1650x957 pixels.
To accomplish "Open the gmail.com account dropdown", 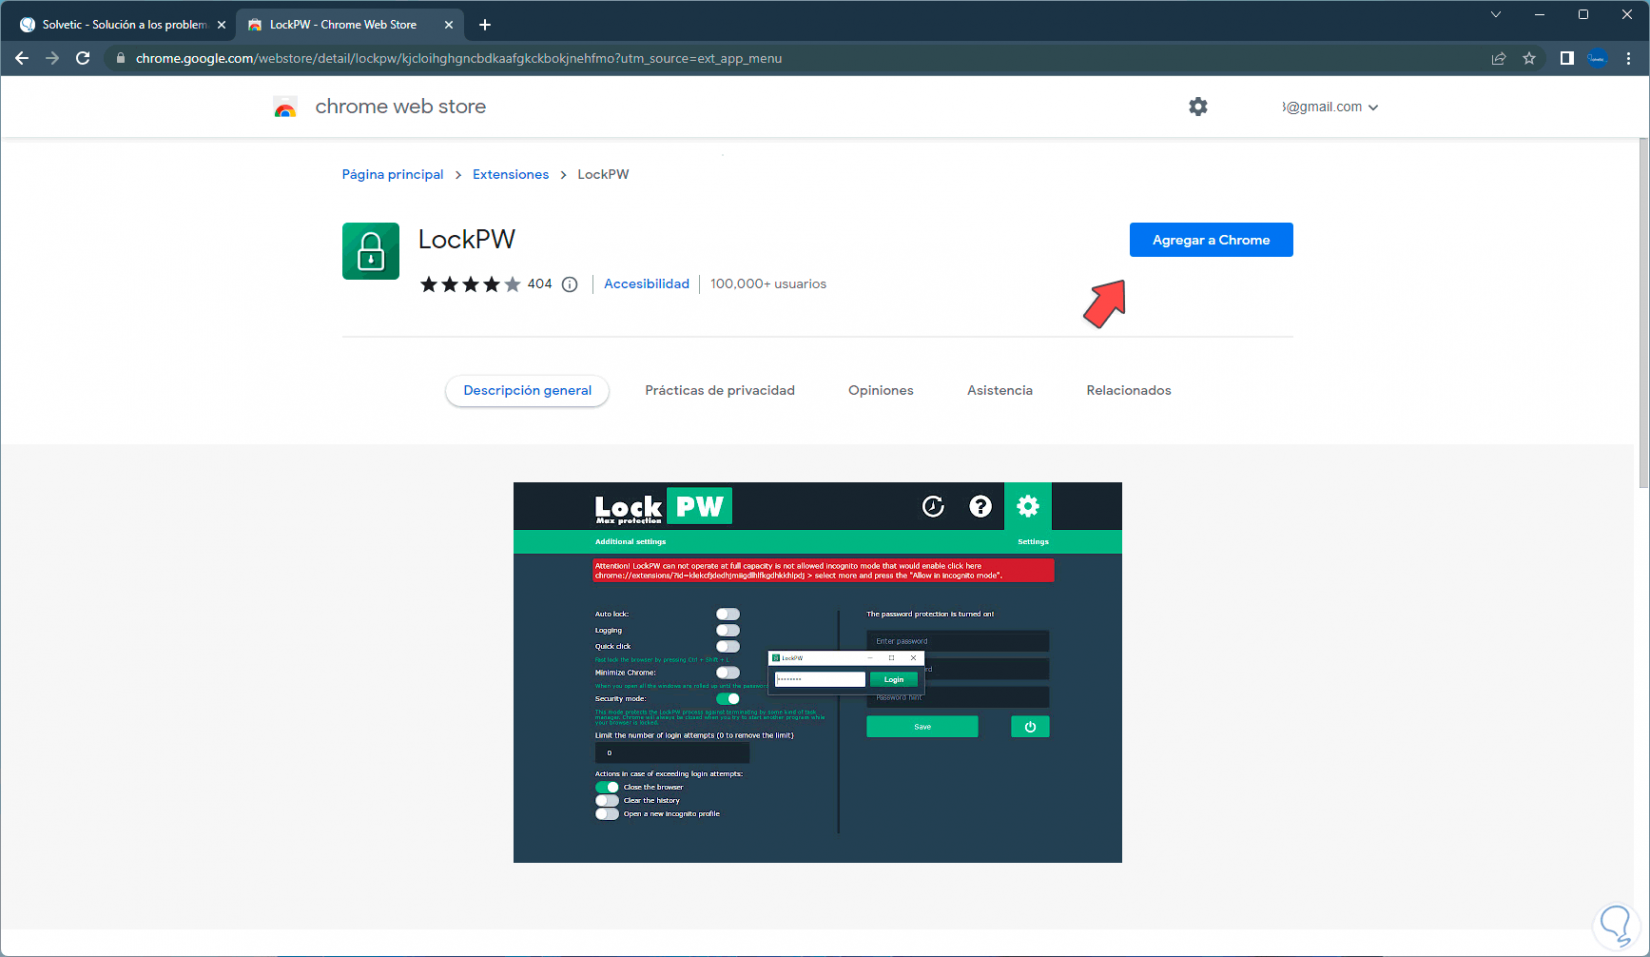I will 1330,107.
